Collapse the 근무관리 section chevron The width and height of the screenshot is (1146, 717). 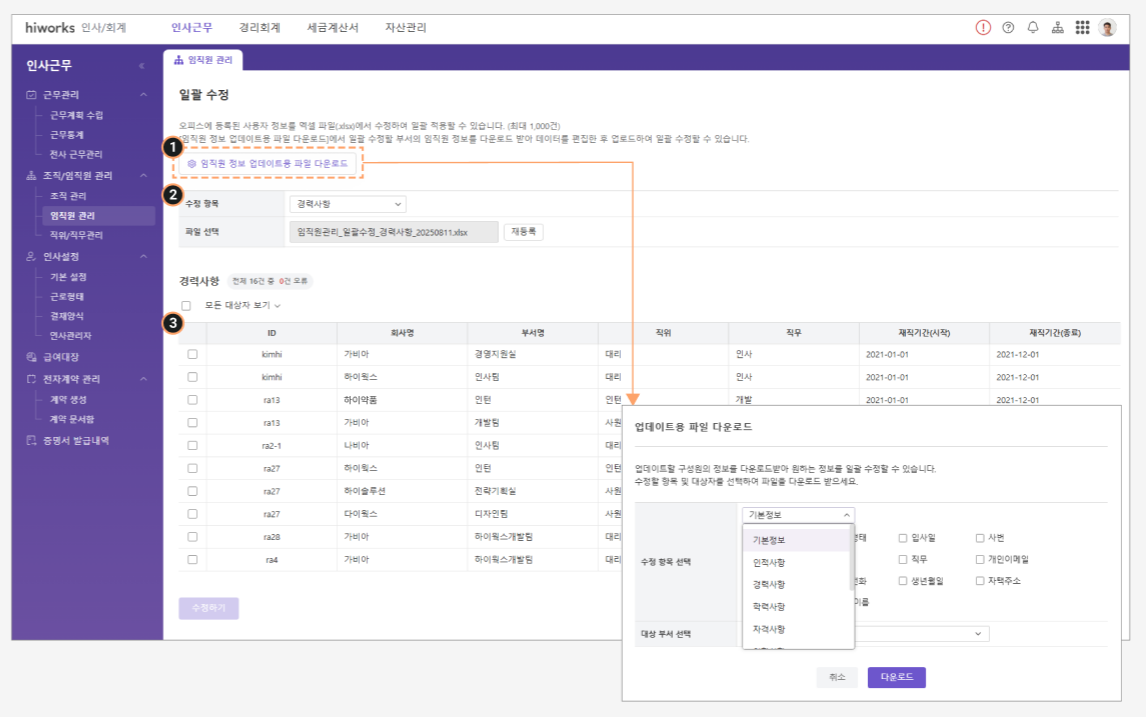[x=143, y=95]
